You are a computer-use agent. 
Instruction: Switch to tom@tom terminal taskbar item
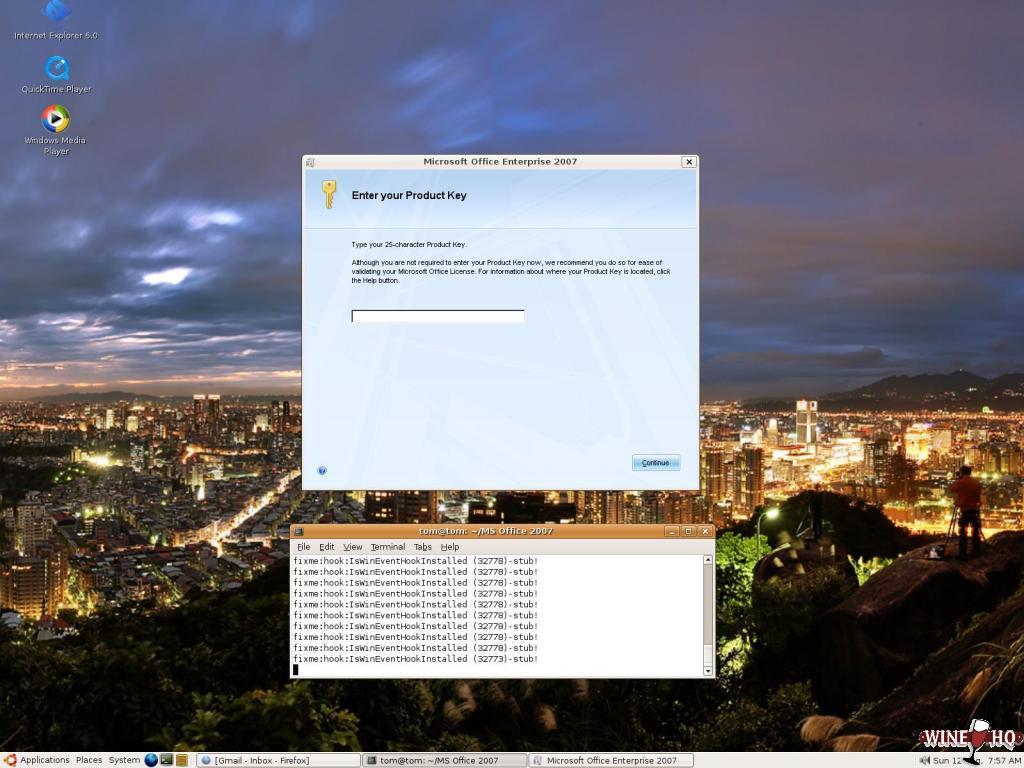pos(445,760)
